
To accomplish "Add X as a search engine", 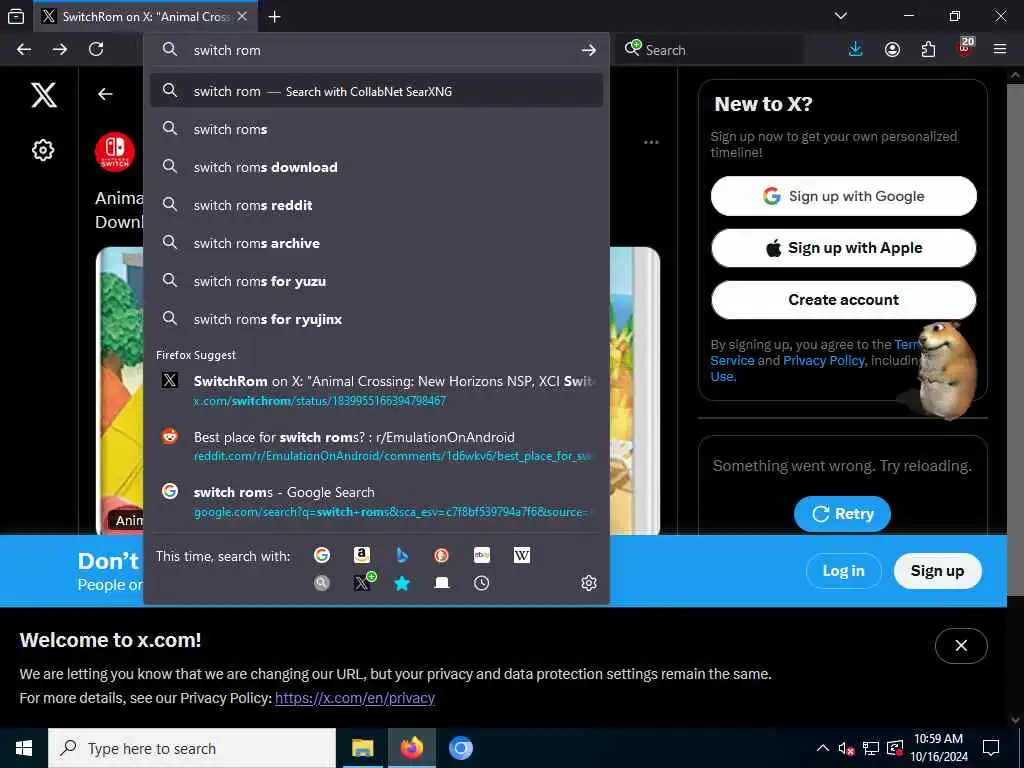I will pyautogui.click(x=363, y=582).
